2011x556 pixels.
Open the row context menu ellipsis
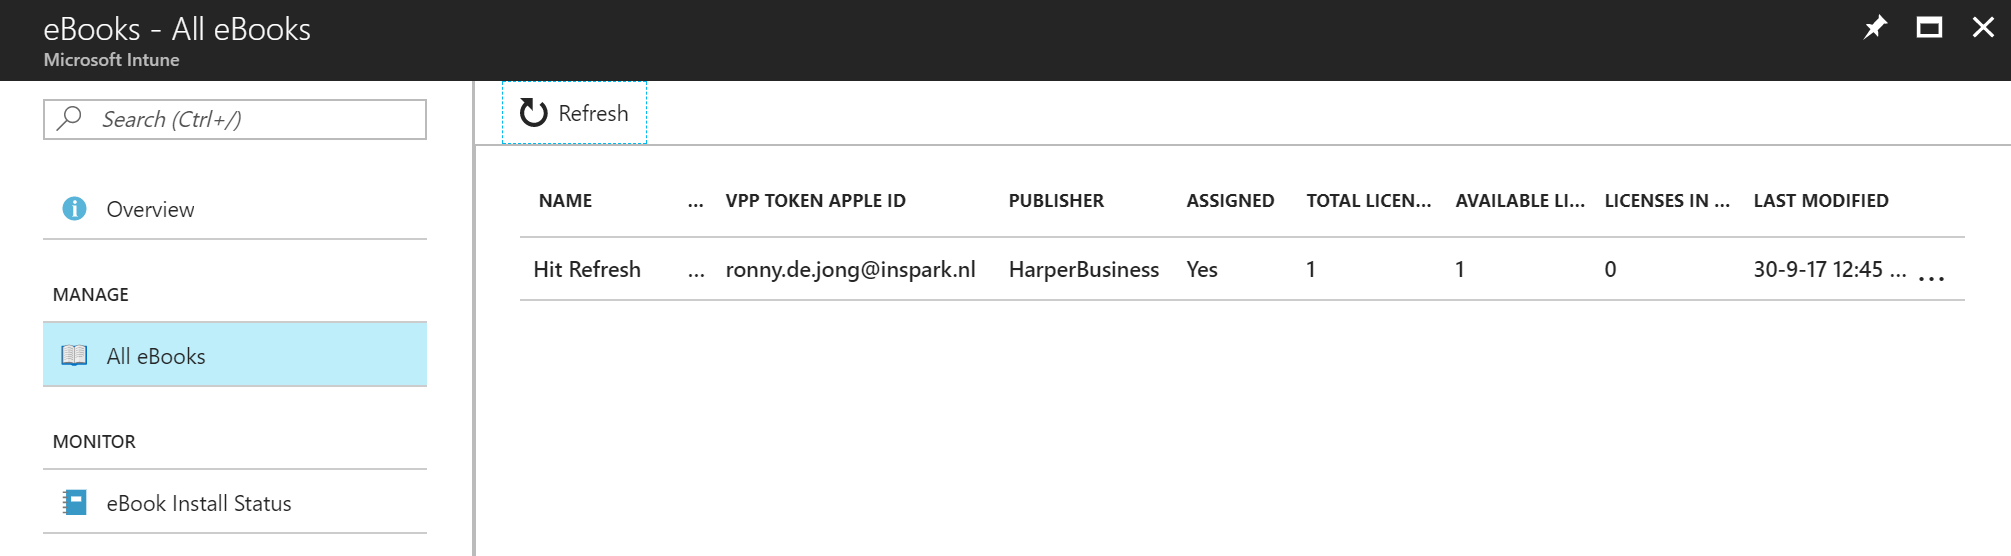[x=1932, y=278]
